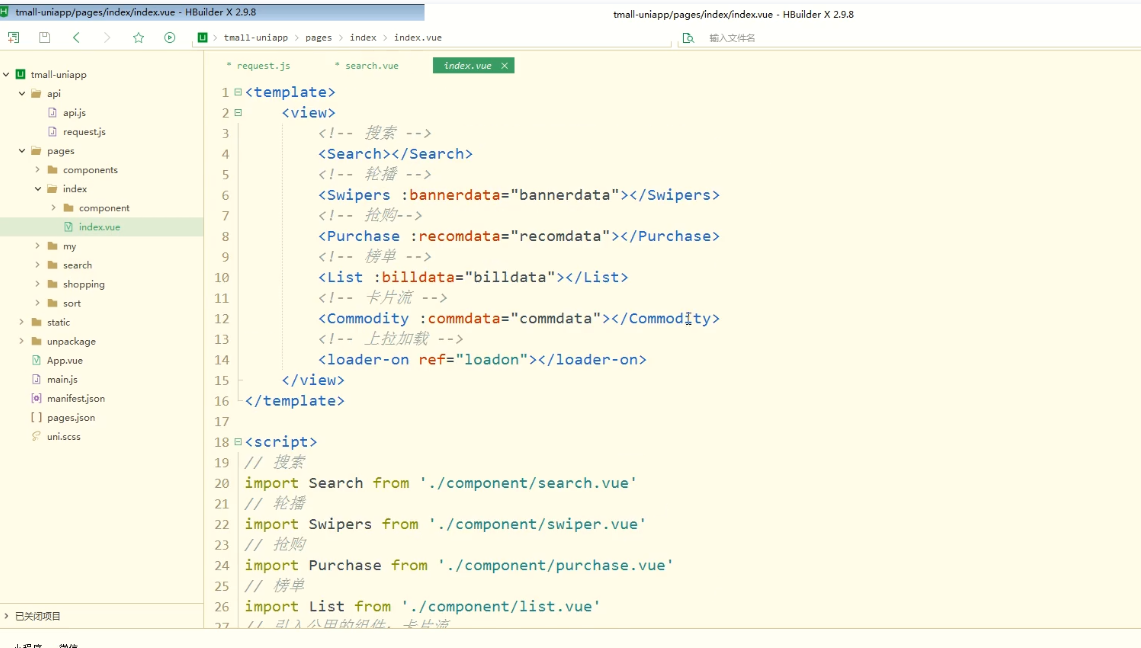The width and height of the screenshot is (1141, 648).
Task: Click the file search icon
Action: coord(688,38)
